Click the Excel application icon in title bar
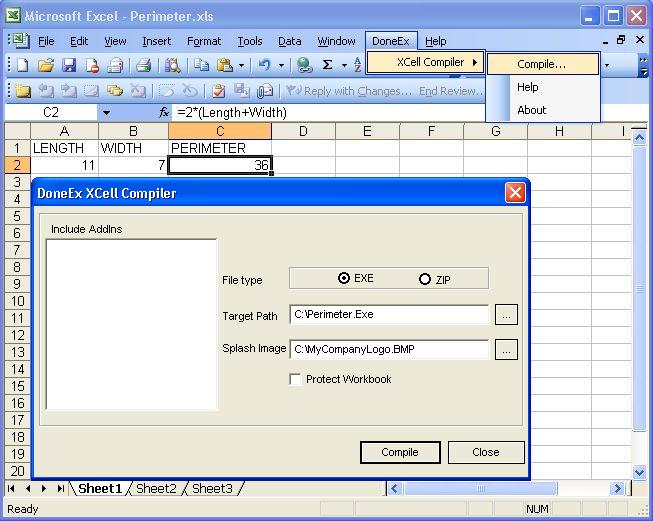This screenshot has height=521, width=653. [13, 16]
